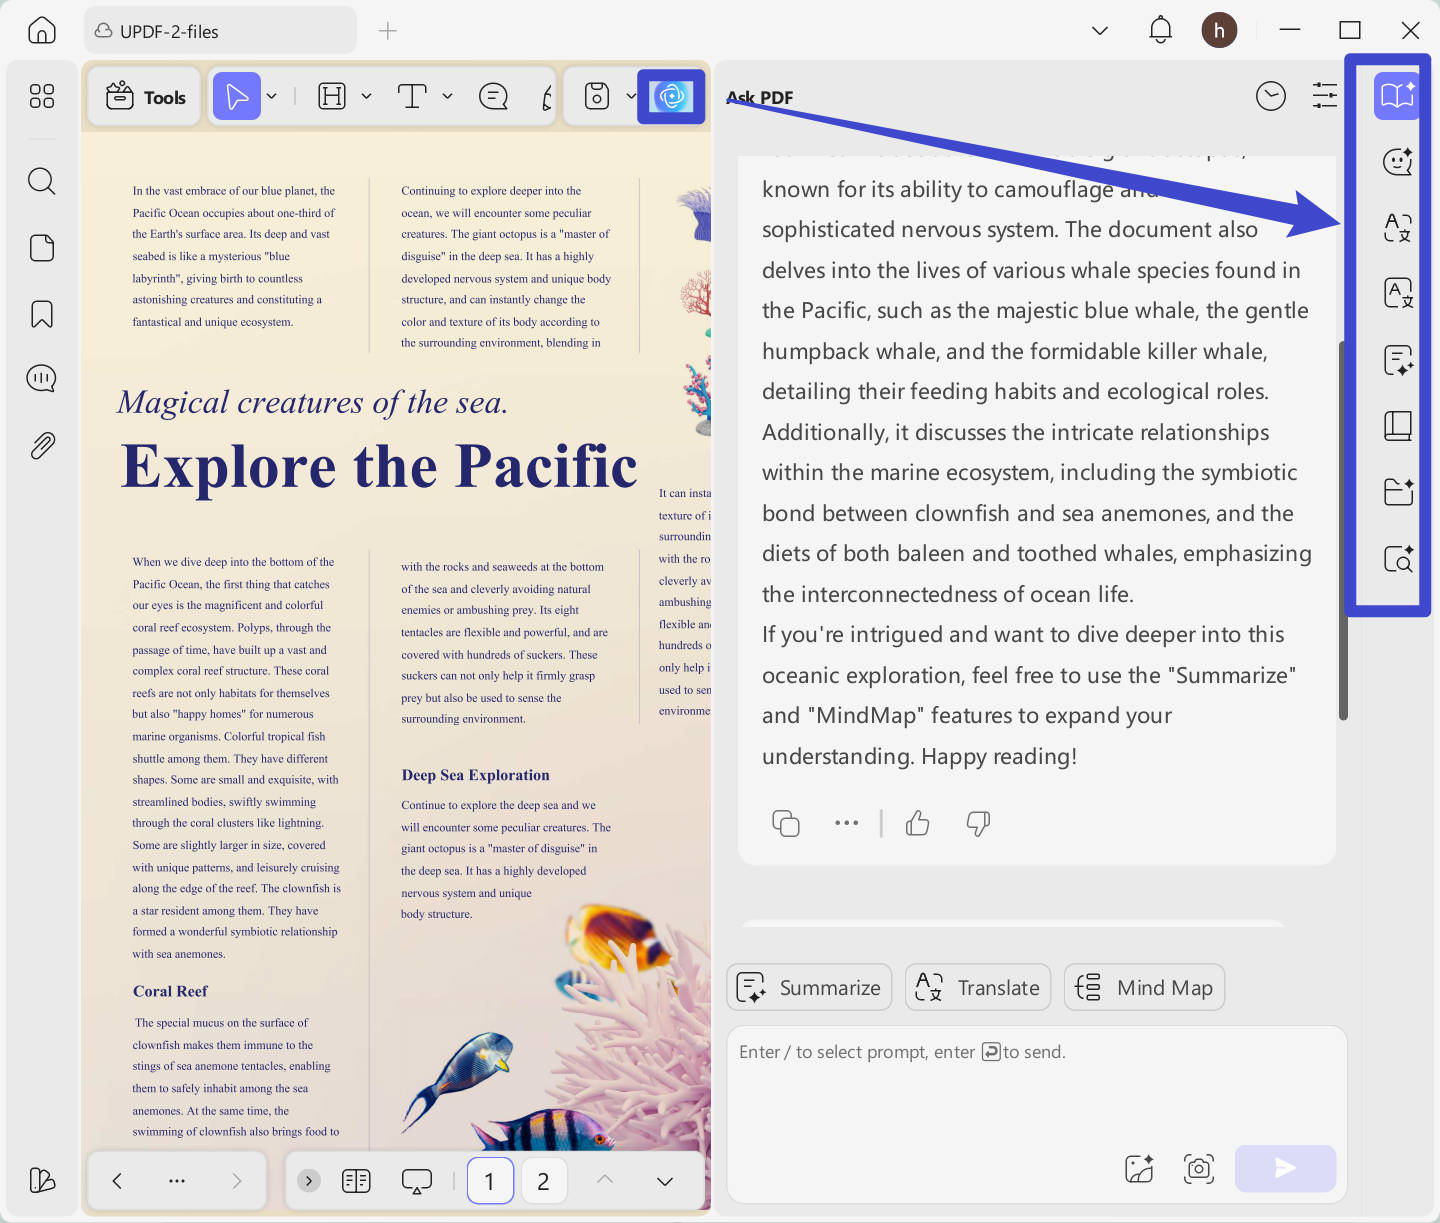Copy the AI response text
Screen dimensions: 1440x1223
(x=786, y=823)
